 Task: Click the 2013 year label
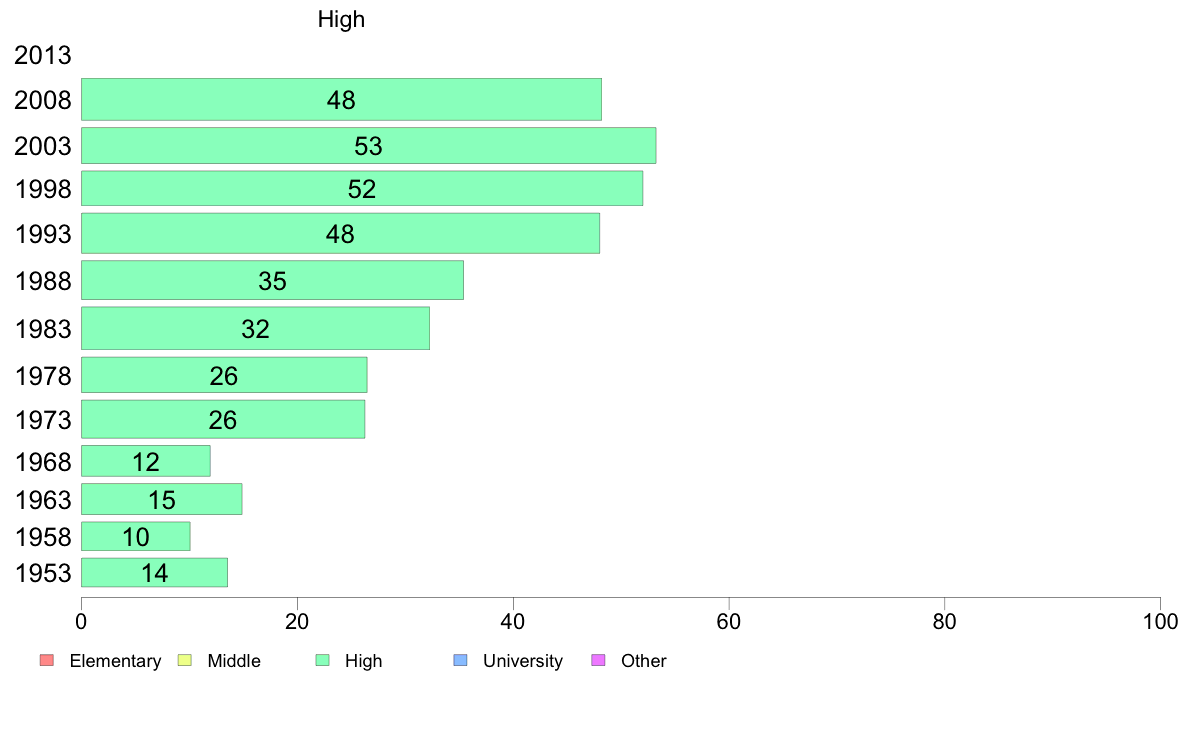[x=42, y=55]
